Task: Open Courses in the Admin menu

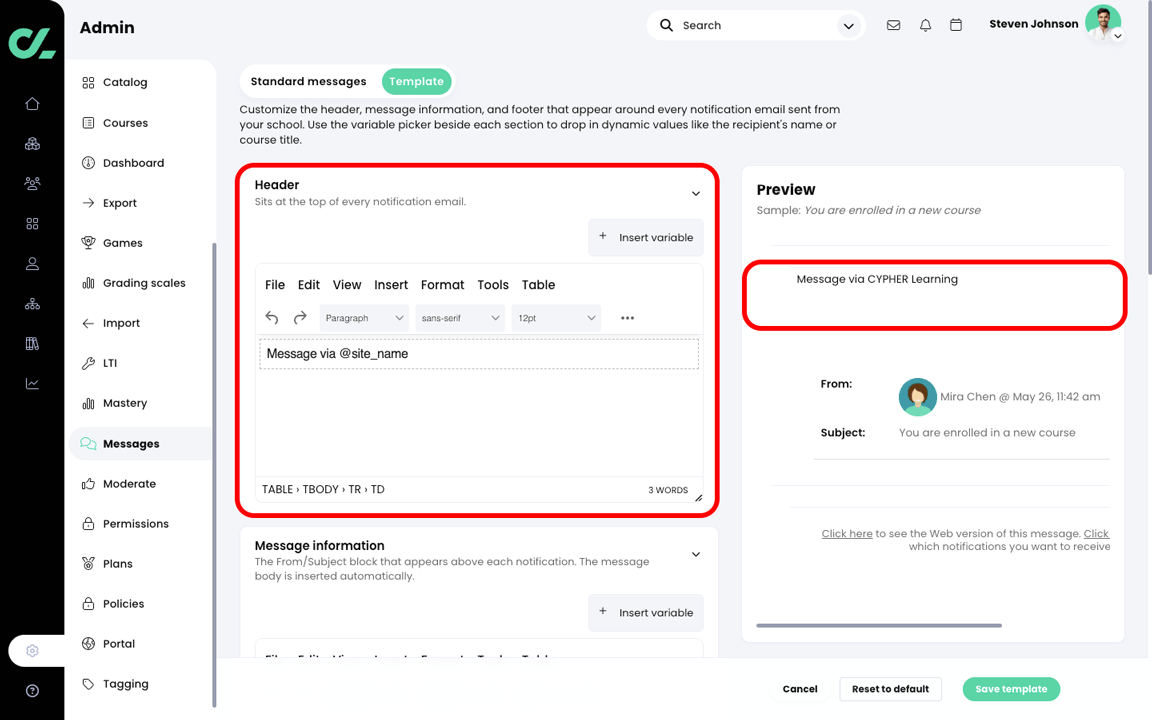Action: pos(125,123)
